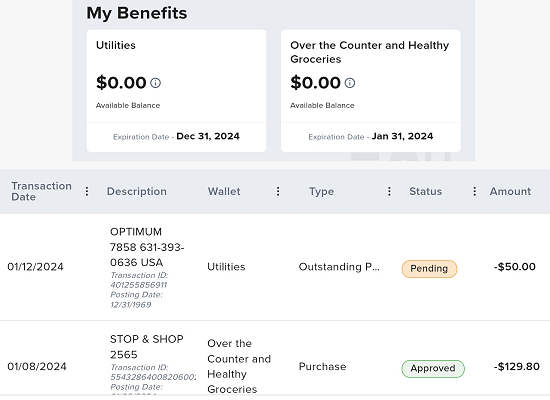
Task: Open the Wallet column options menu
Action: coord(278,191)
